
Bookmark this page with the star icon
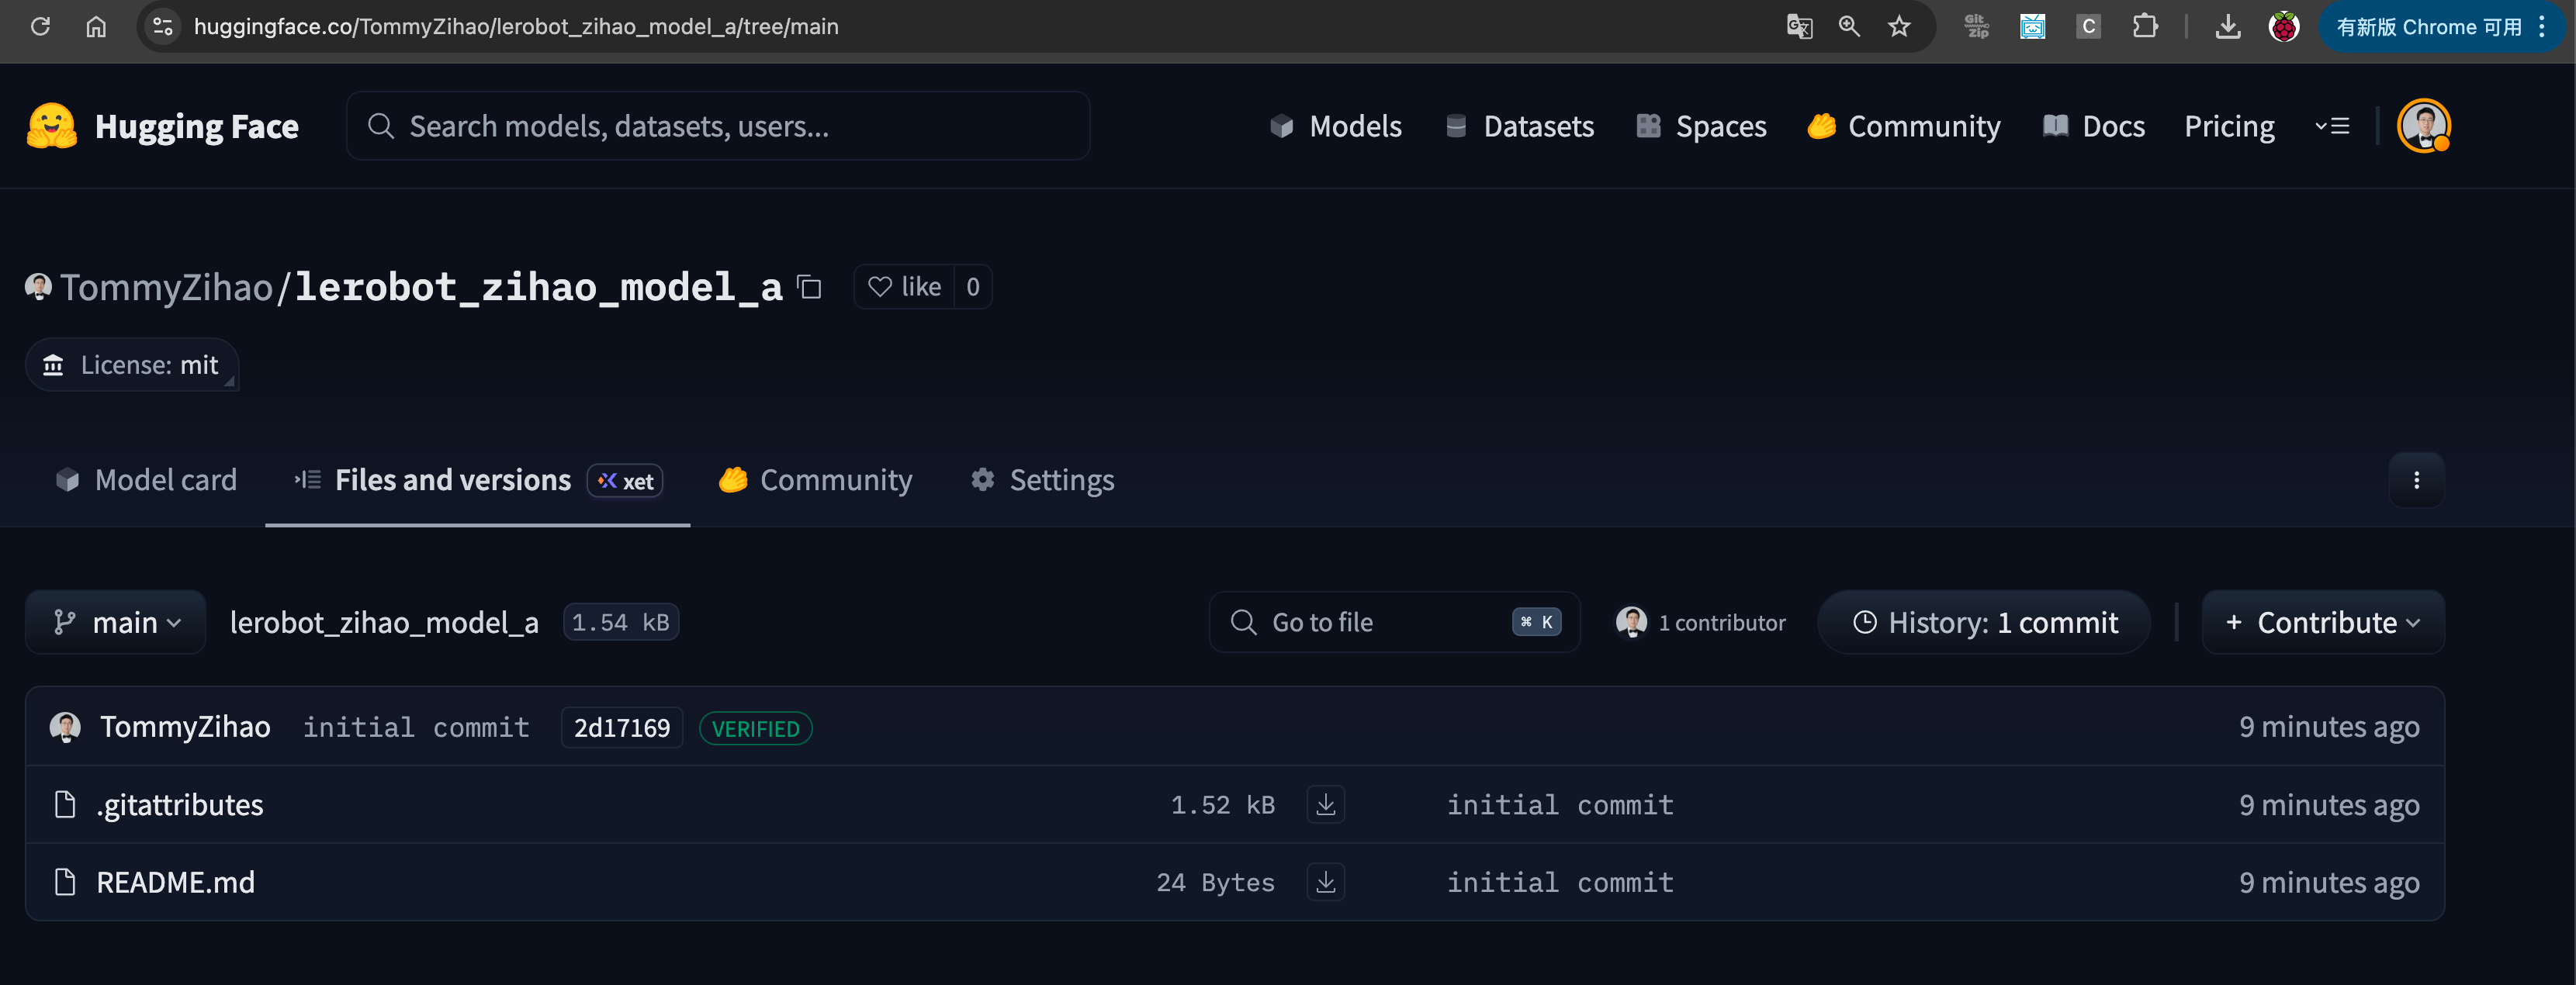coord(1899,27)
